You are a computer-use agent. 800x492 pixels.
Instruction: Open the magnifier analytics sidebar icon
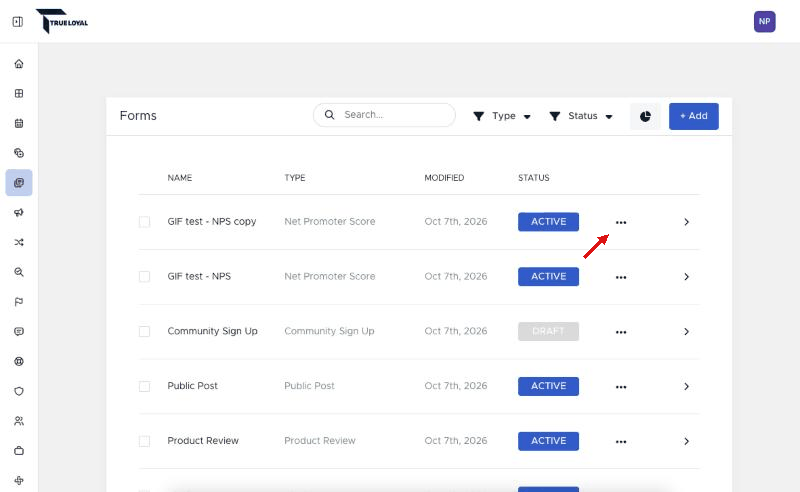click(x=19, y=272)
